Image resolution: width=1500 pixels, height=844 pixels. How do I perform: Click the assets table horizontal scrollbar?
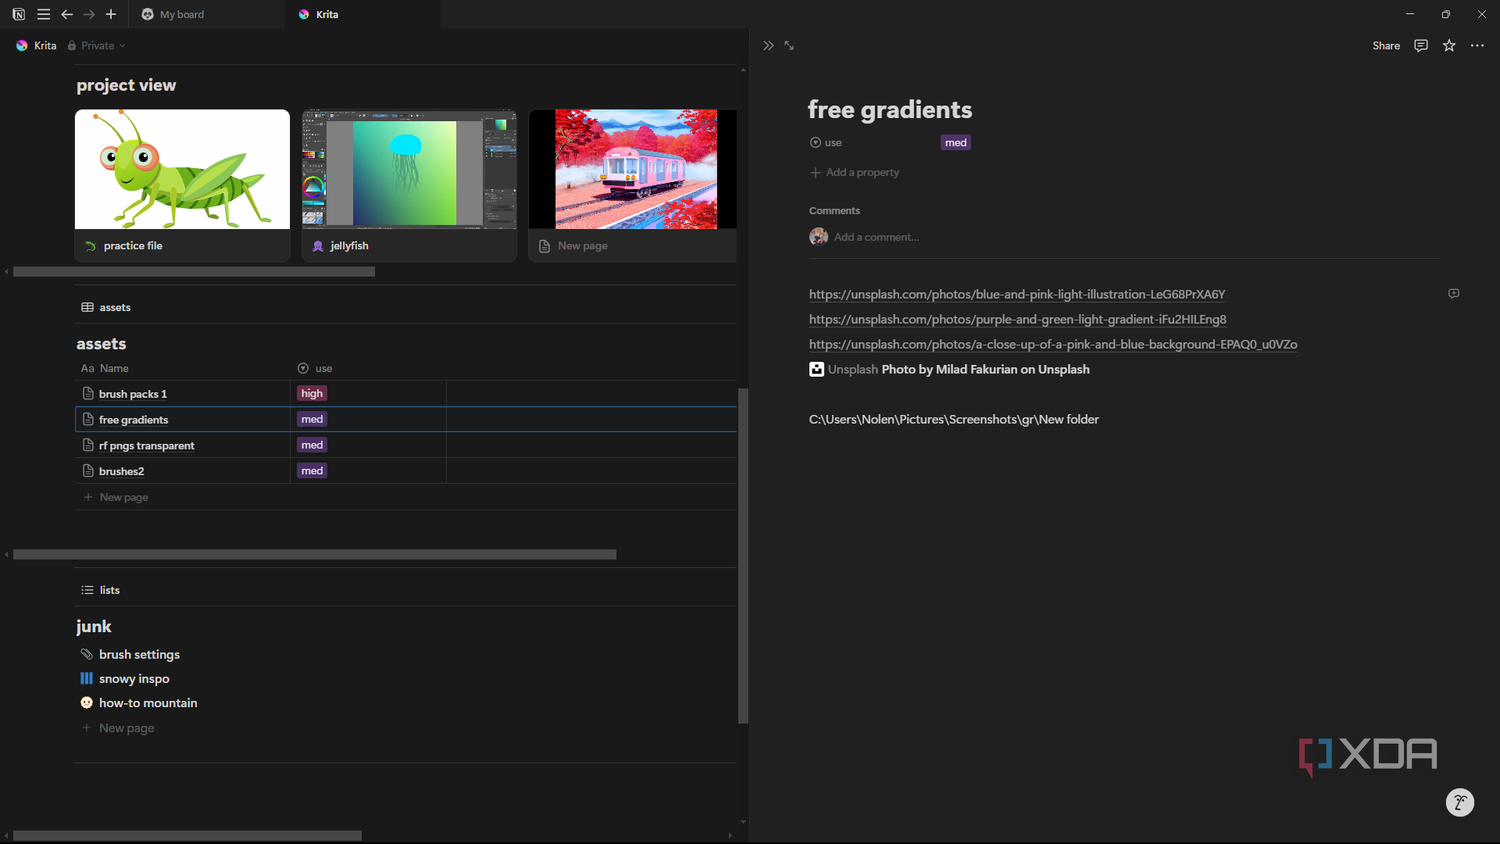point(314,554)
